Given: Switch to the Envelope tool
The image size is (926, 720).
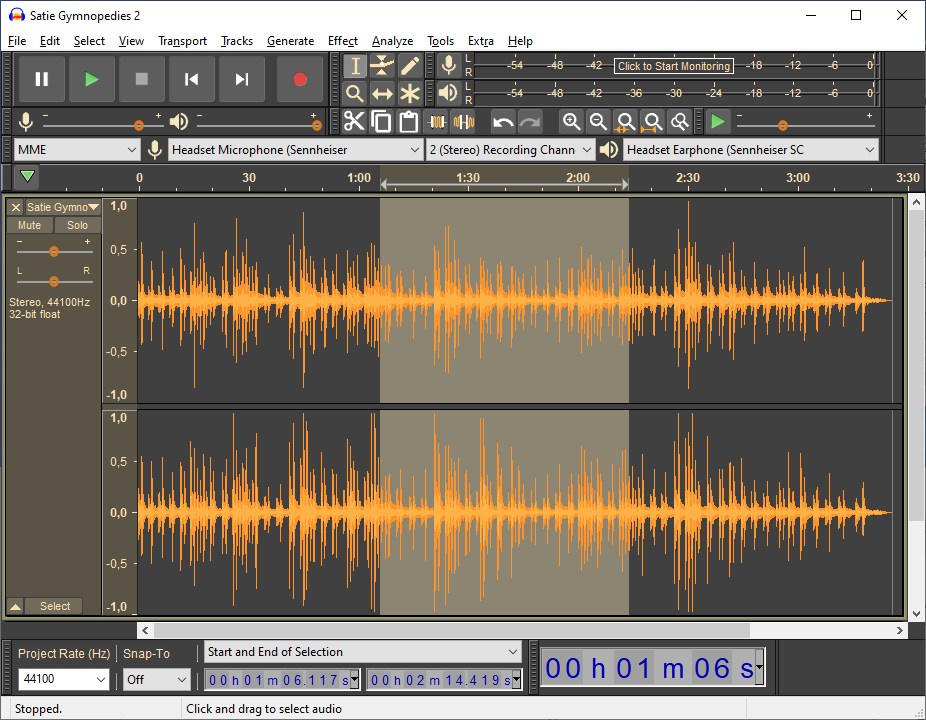Looking at the screenshot, I should click(x=382, y=65).
